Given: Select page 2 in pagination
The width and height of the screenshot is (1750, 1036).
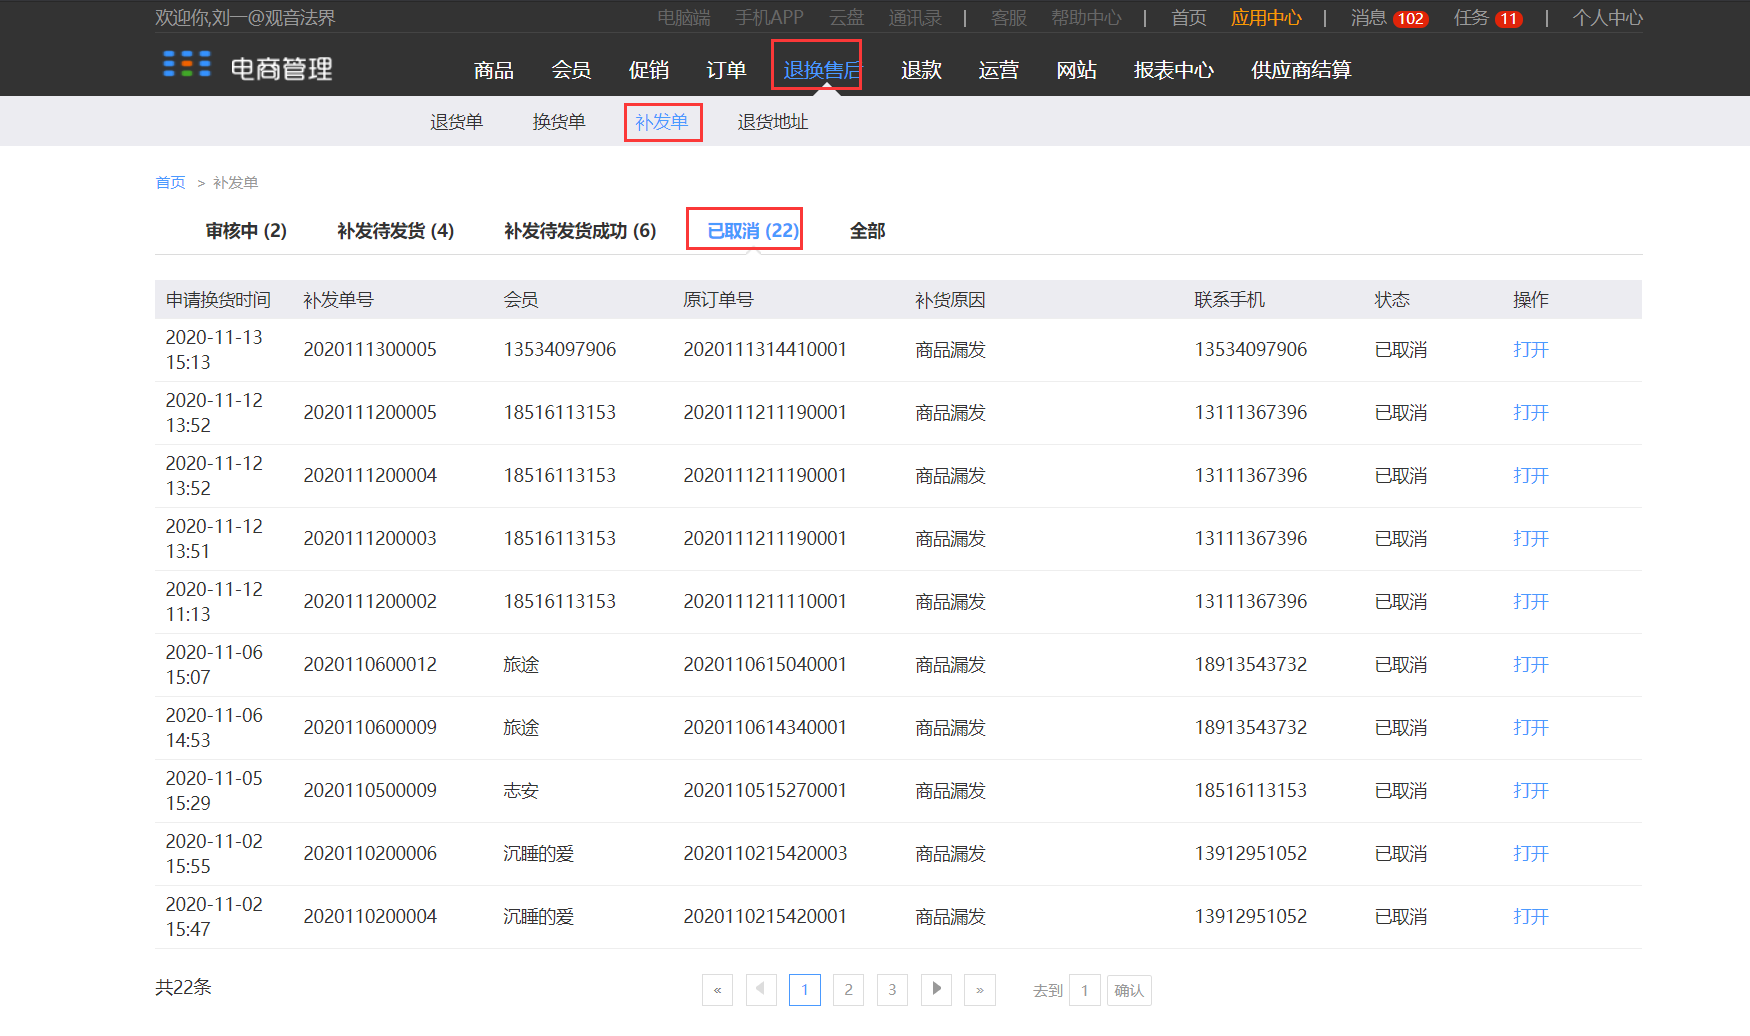Looking at the screenshot, I should pos(848,990).
